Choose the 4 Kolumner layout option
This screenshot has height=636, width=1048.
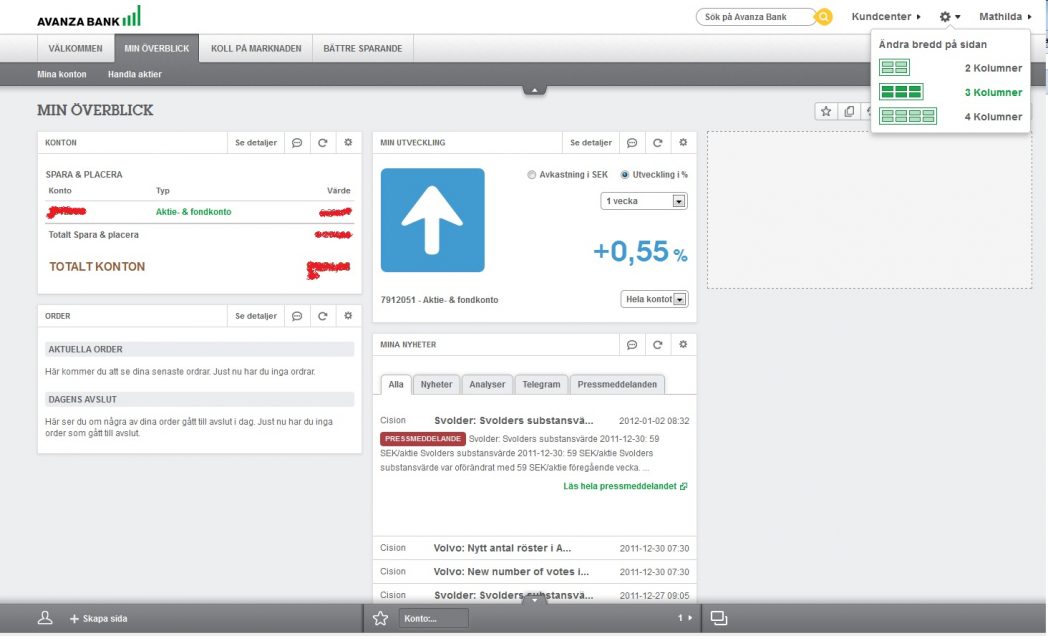tap(907, 116)
